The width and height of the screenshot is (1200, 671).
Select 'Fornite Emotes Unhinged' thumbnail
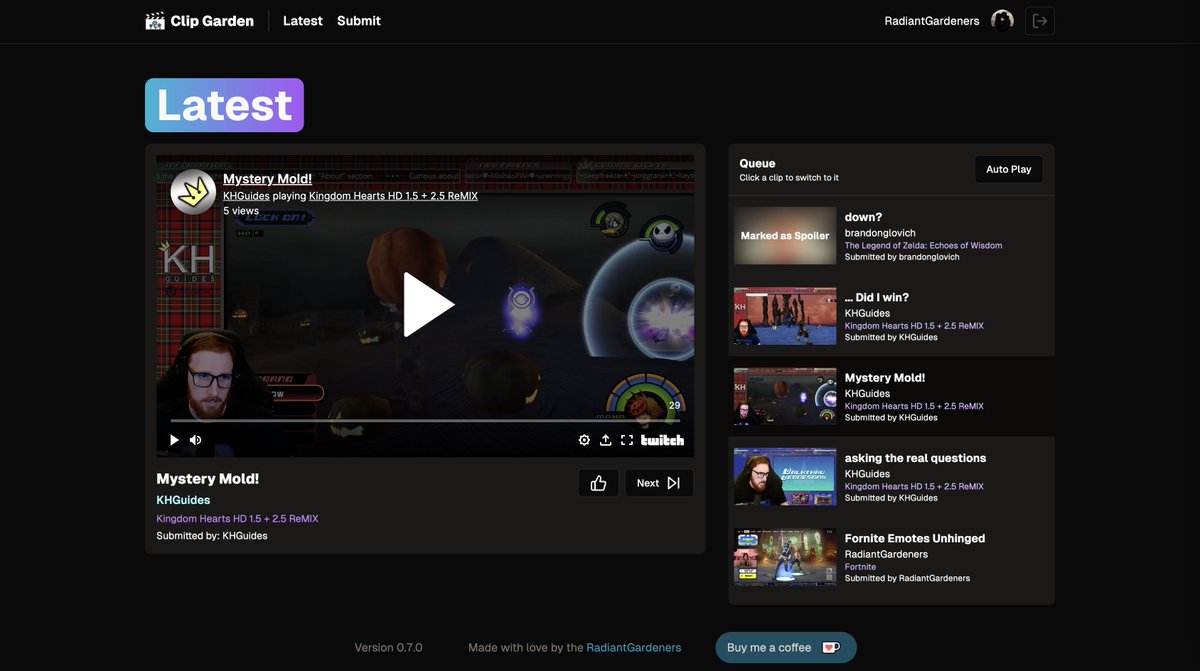pyautogui.click(x=785, y=557)
